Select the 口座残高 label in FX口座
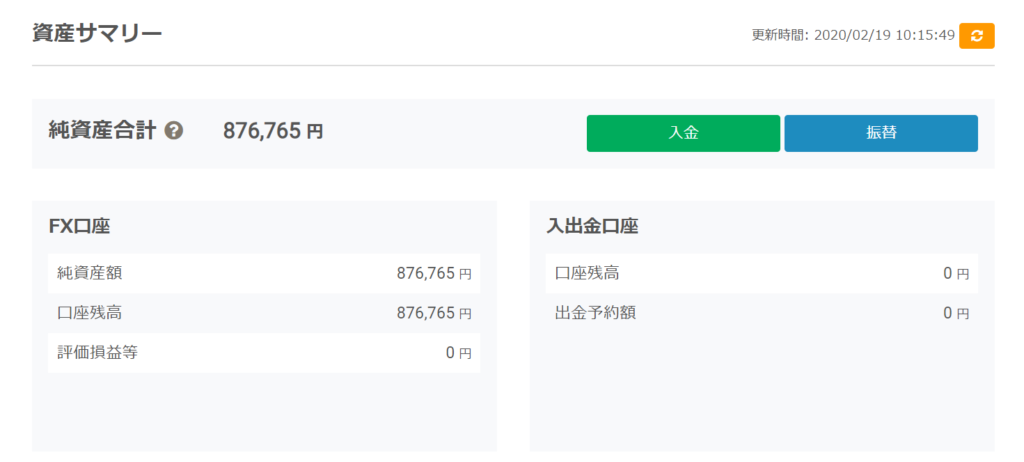This screenshot has width=1024, height=462. click(x=90, y=313)
